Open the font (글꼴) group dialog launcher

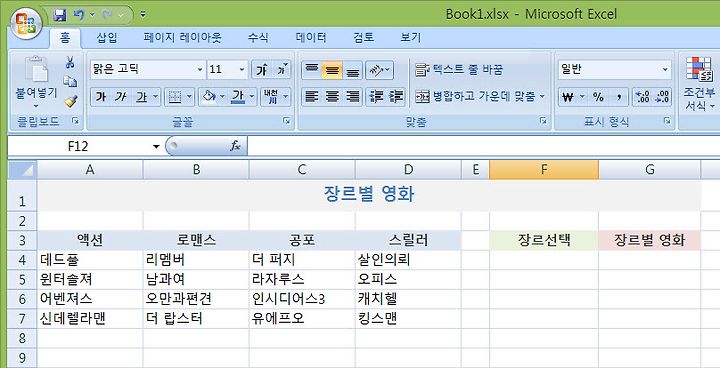tap(287, 121)
